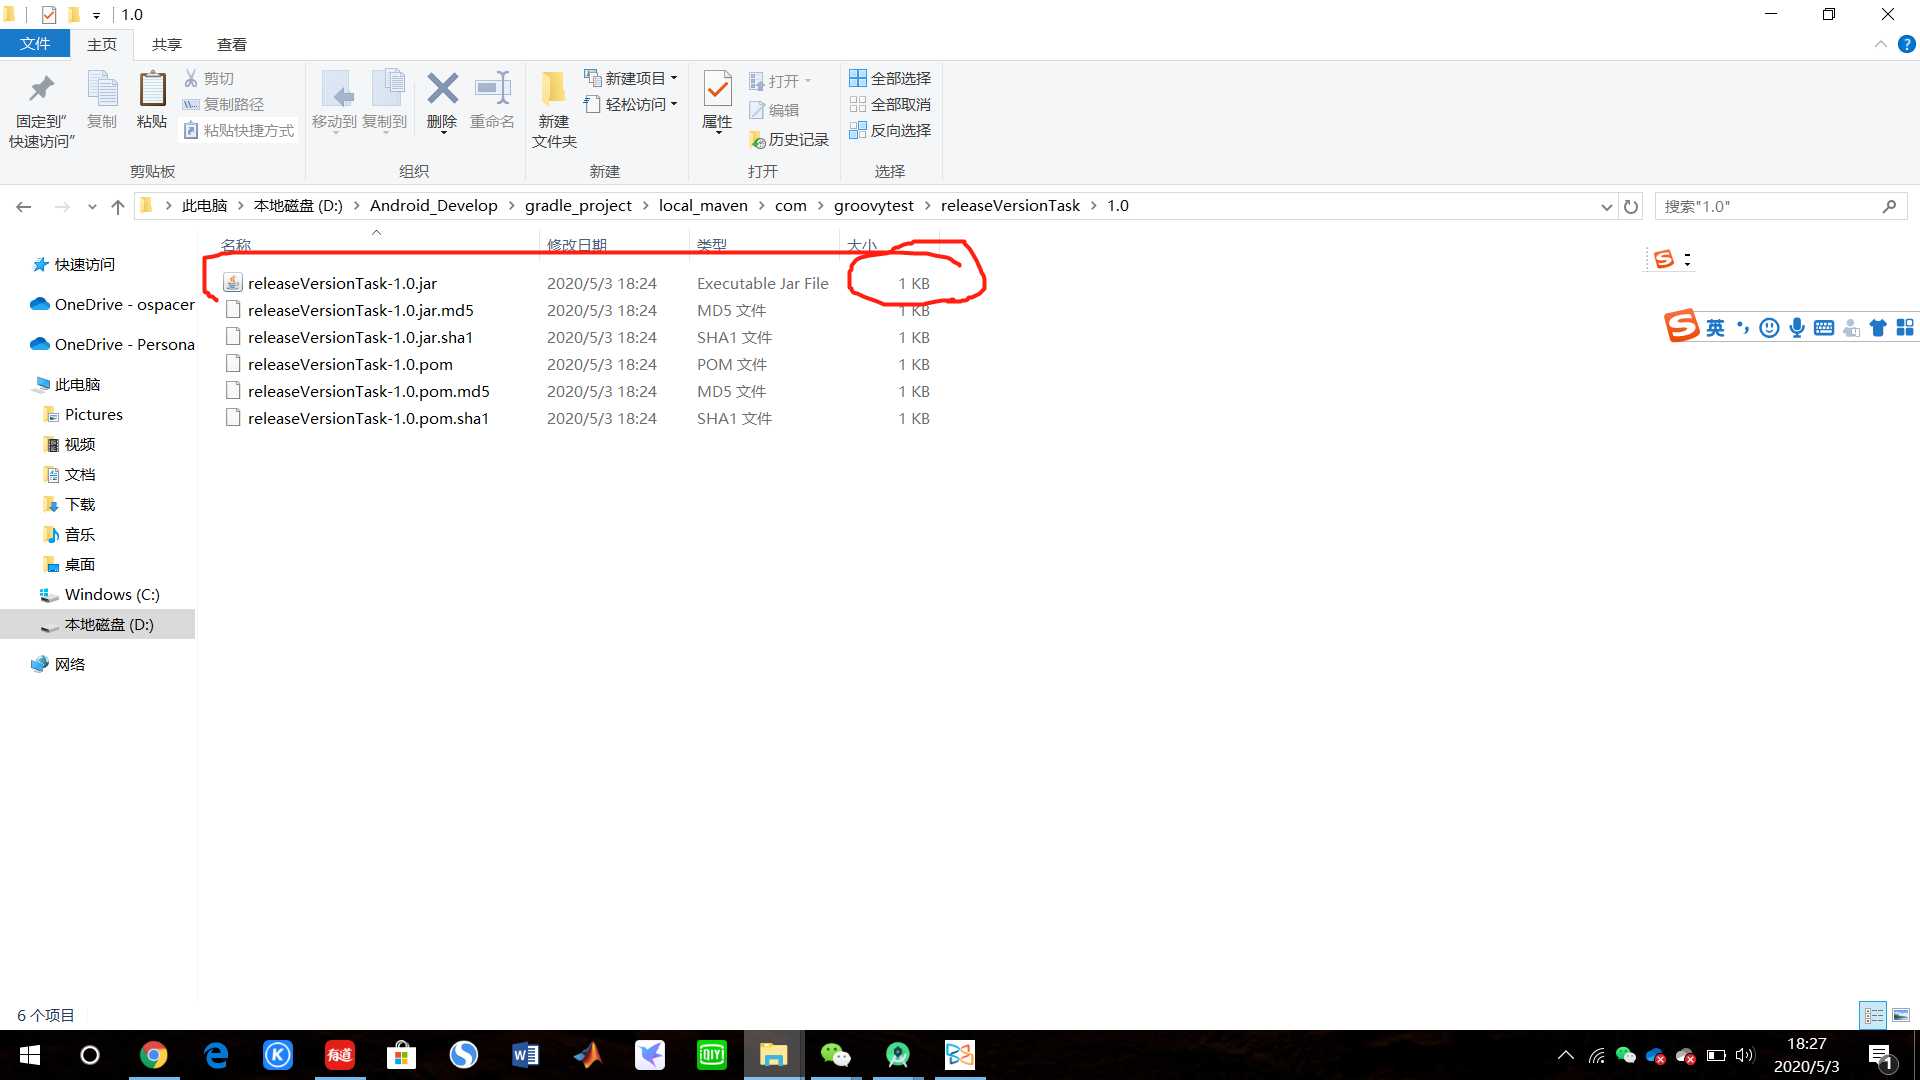Open Word from the taskbar
This screenshot has height=1080, width=1920.
click(x=525, y=1055)
